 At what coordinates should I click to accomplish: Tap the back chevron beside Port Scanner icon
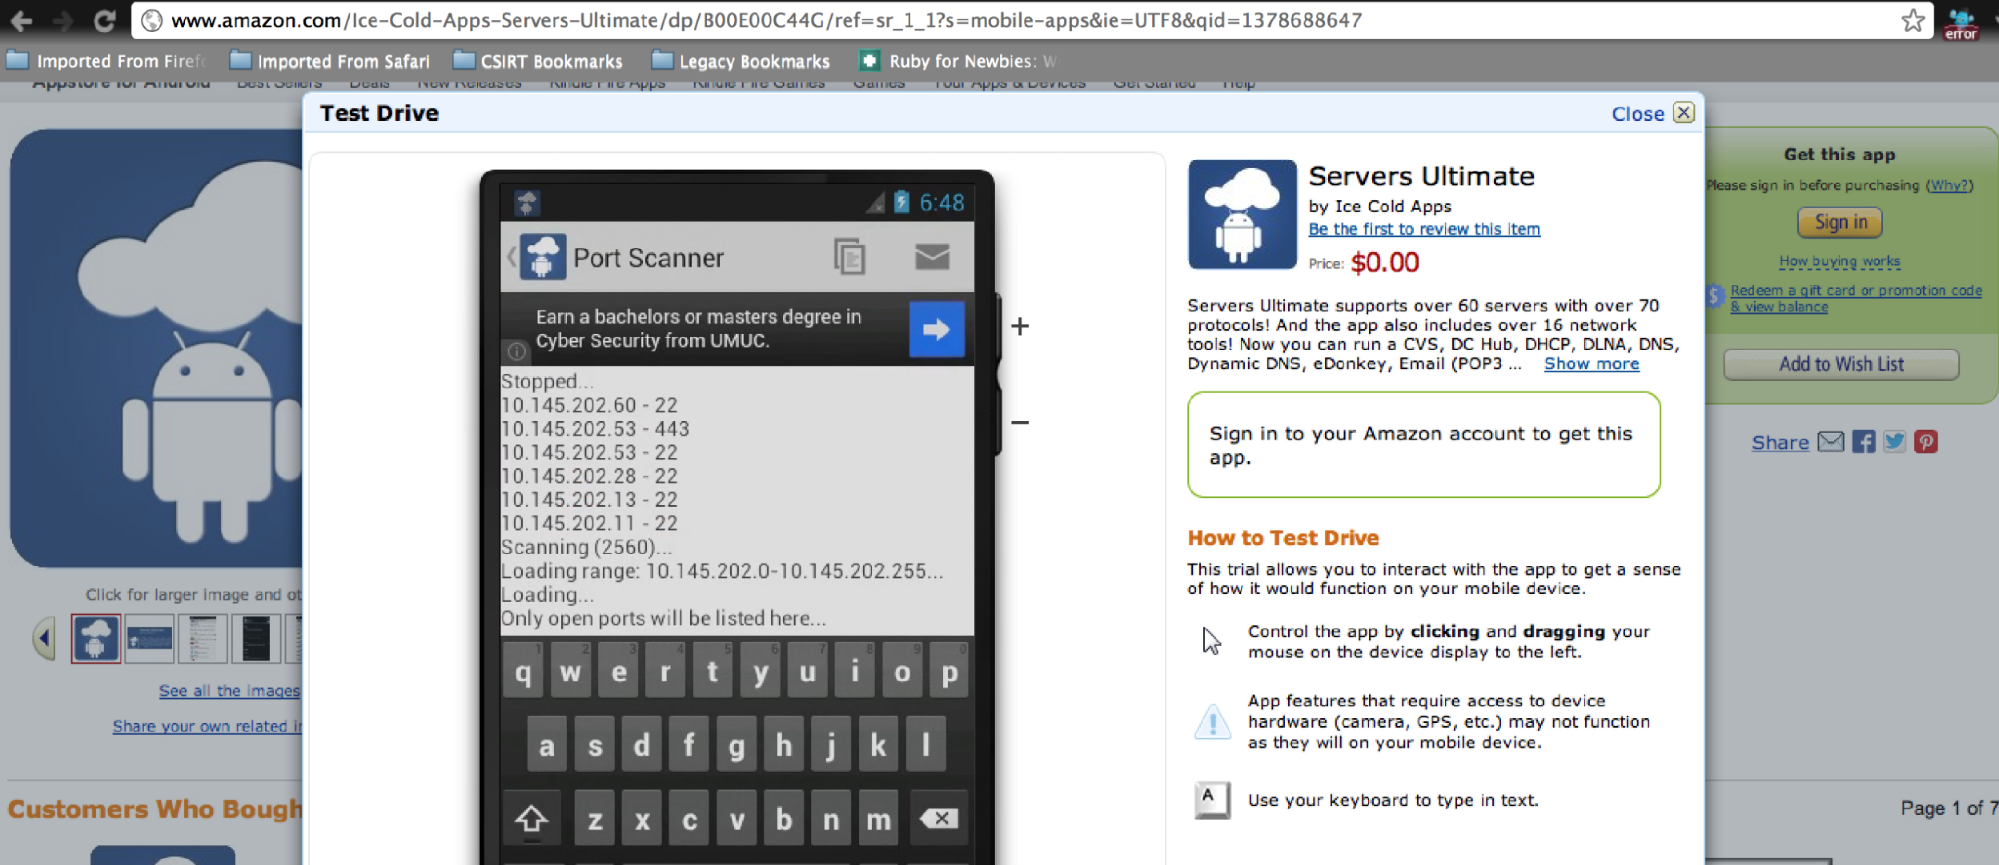pos(511,257)
